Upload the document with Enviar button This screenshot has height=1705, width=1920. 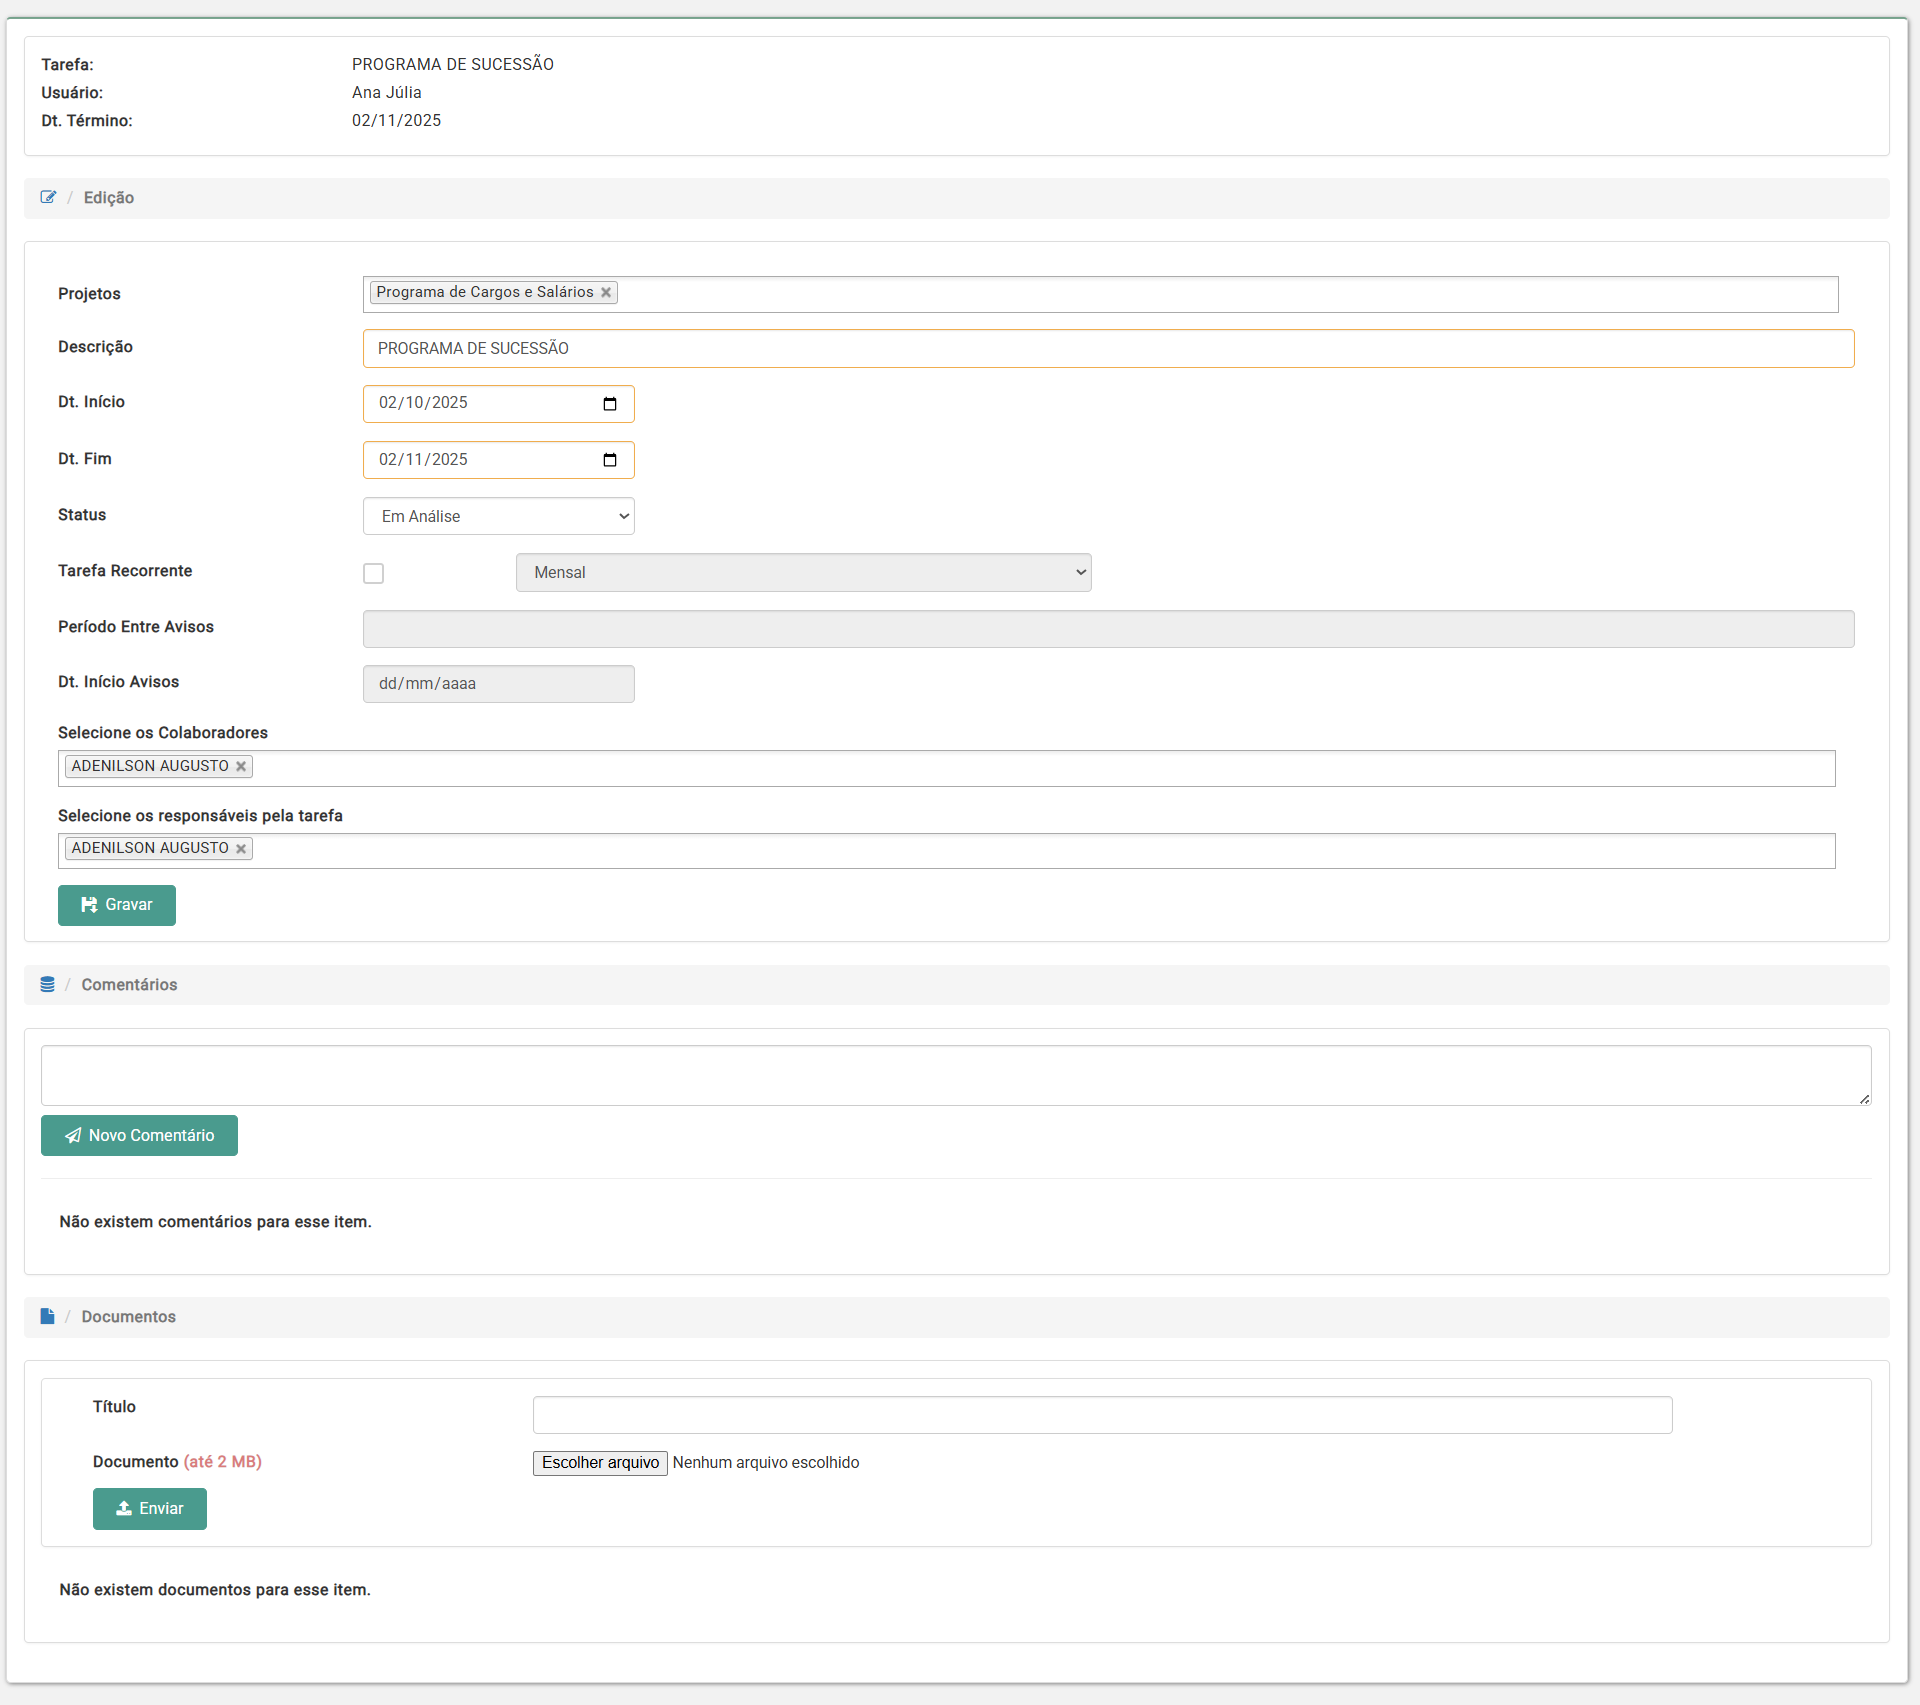150,1509
